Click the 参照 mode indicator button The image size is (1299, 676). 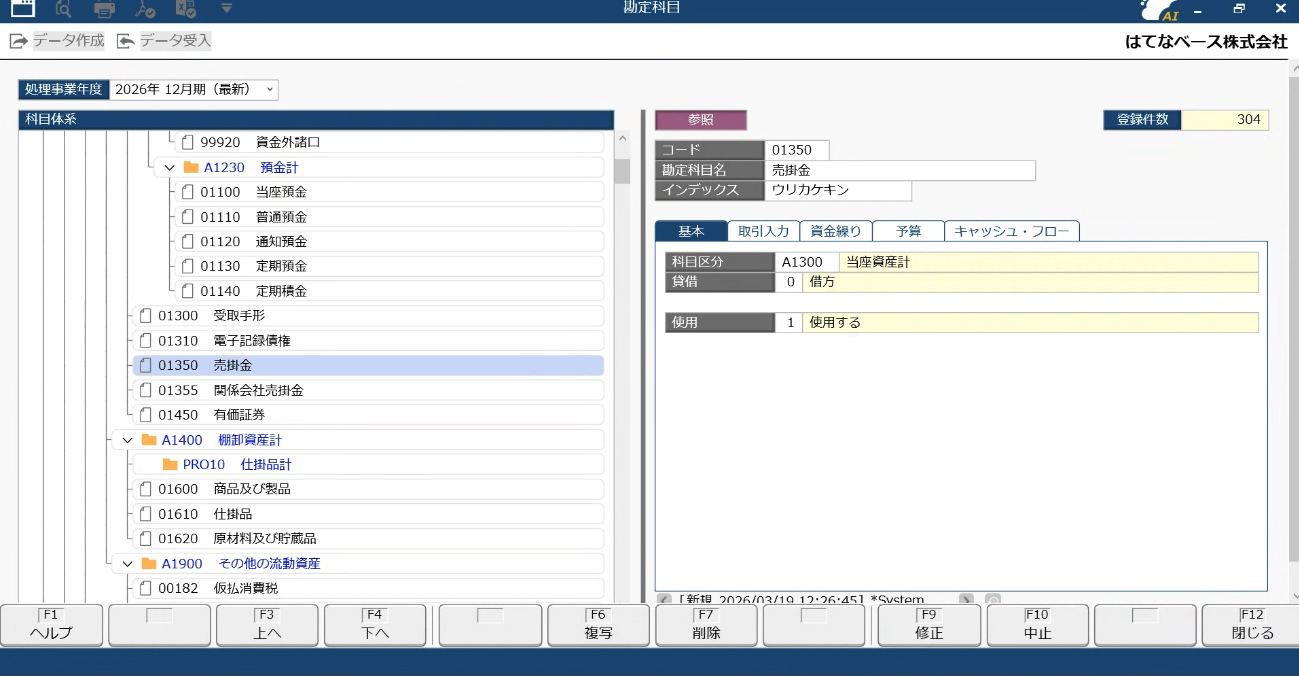701,120
